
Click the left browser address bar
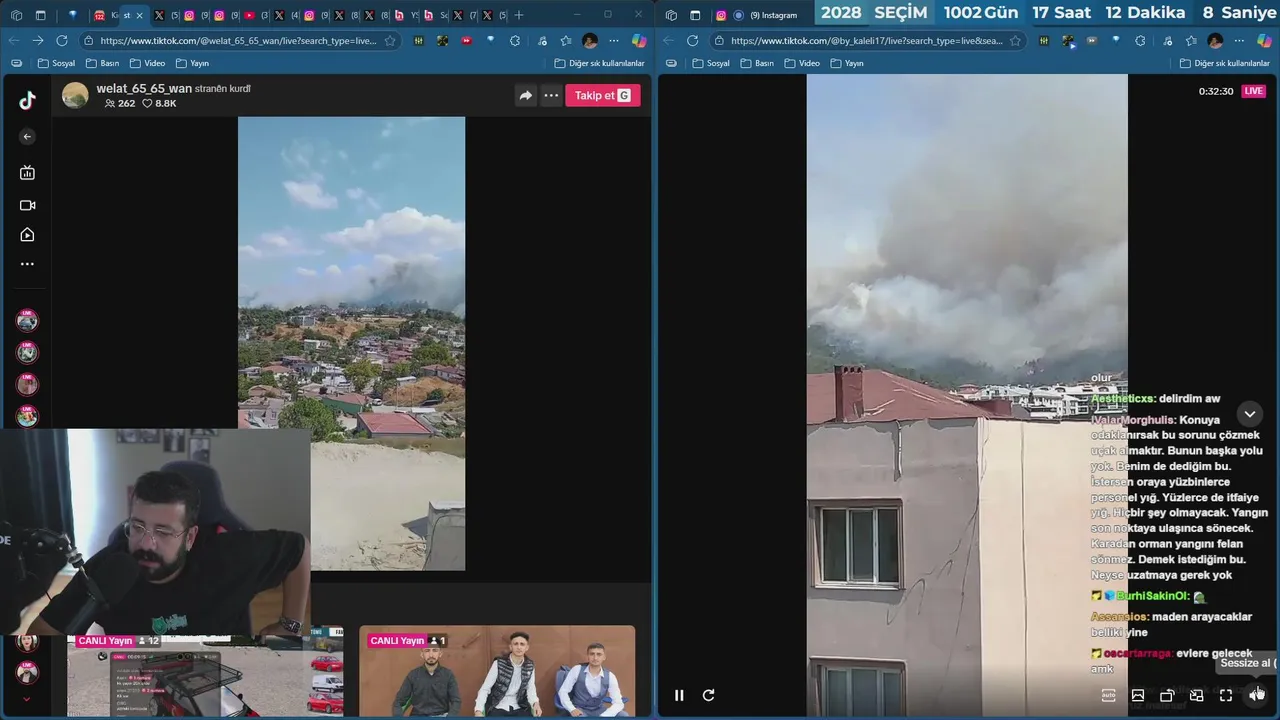point(238,41)
